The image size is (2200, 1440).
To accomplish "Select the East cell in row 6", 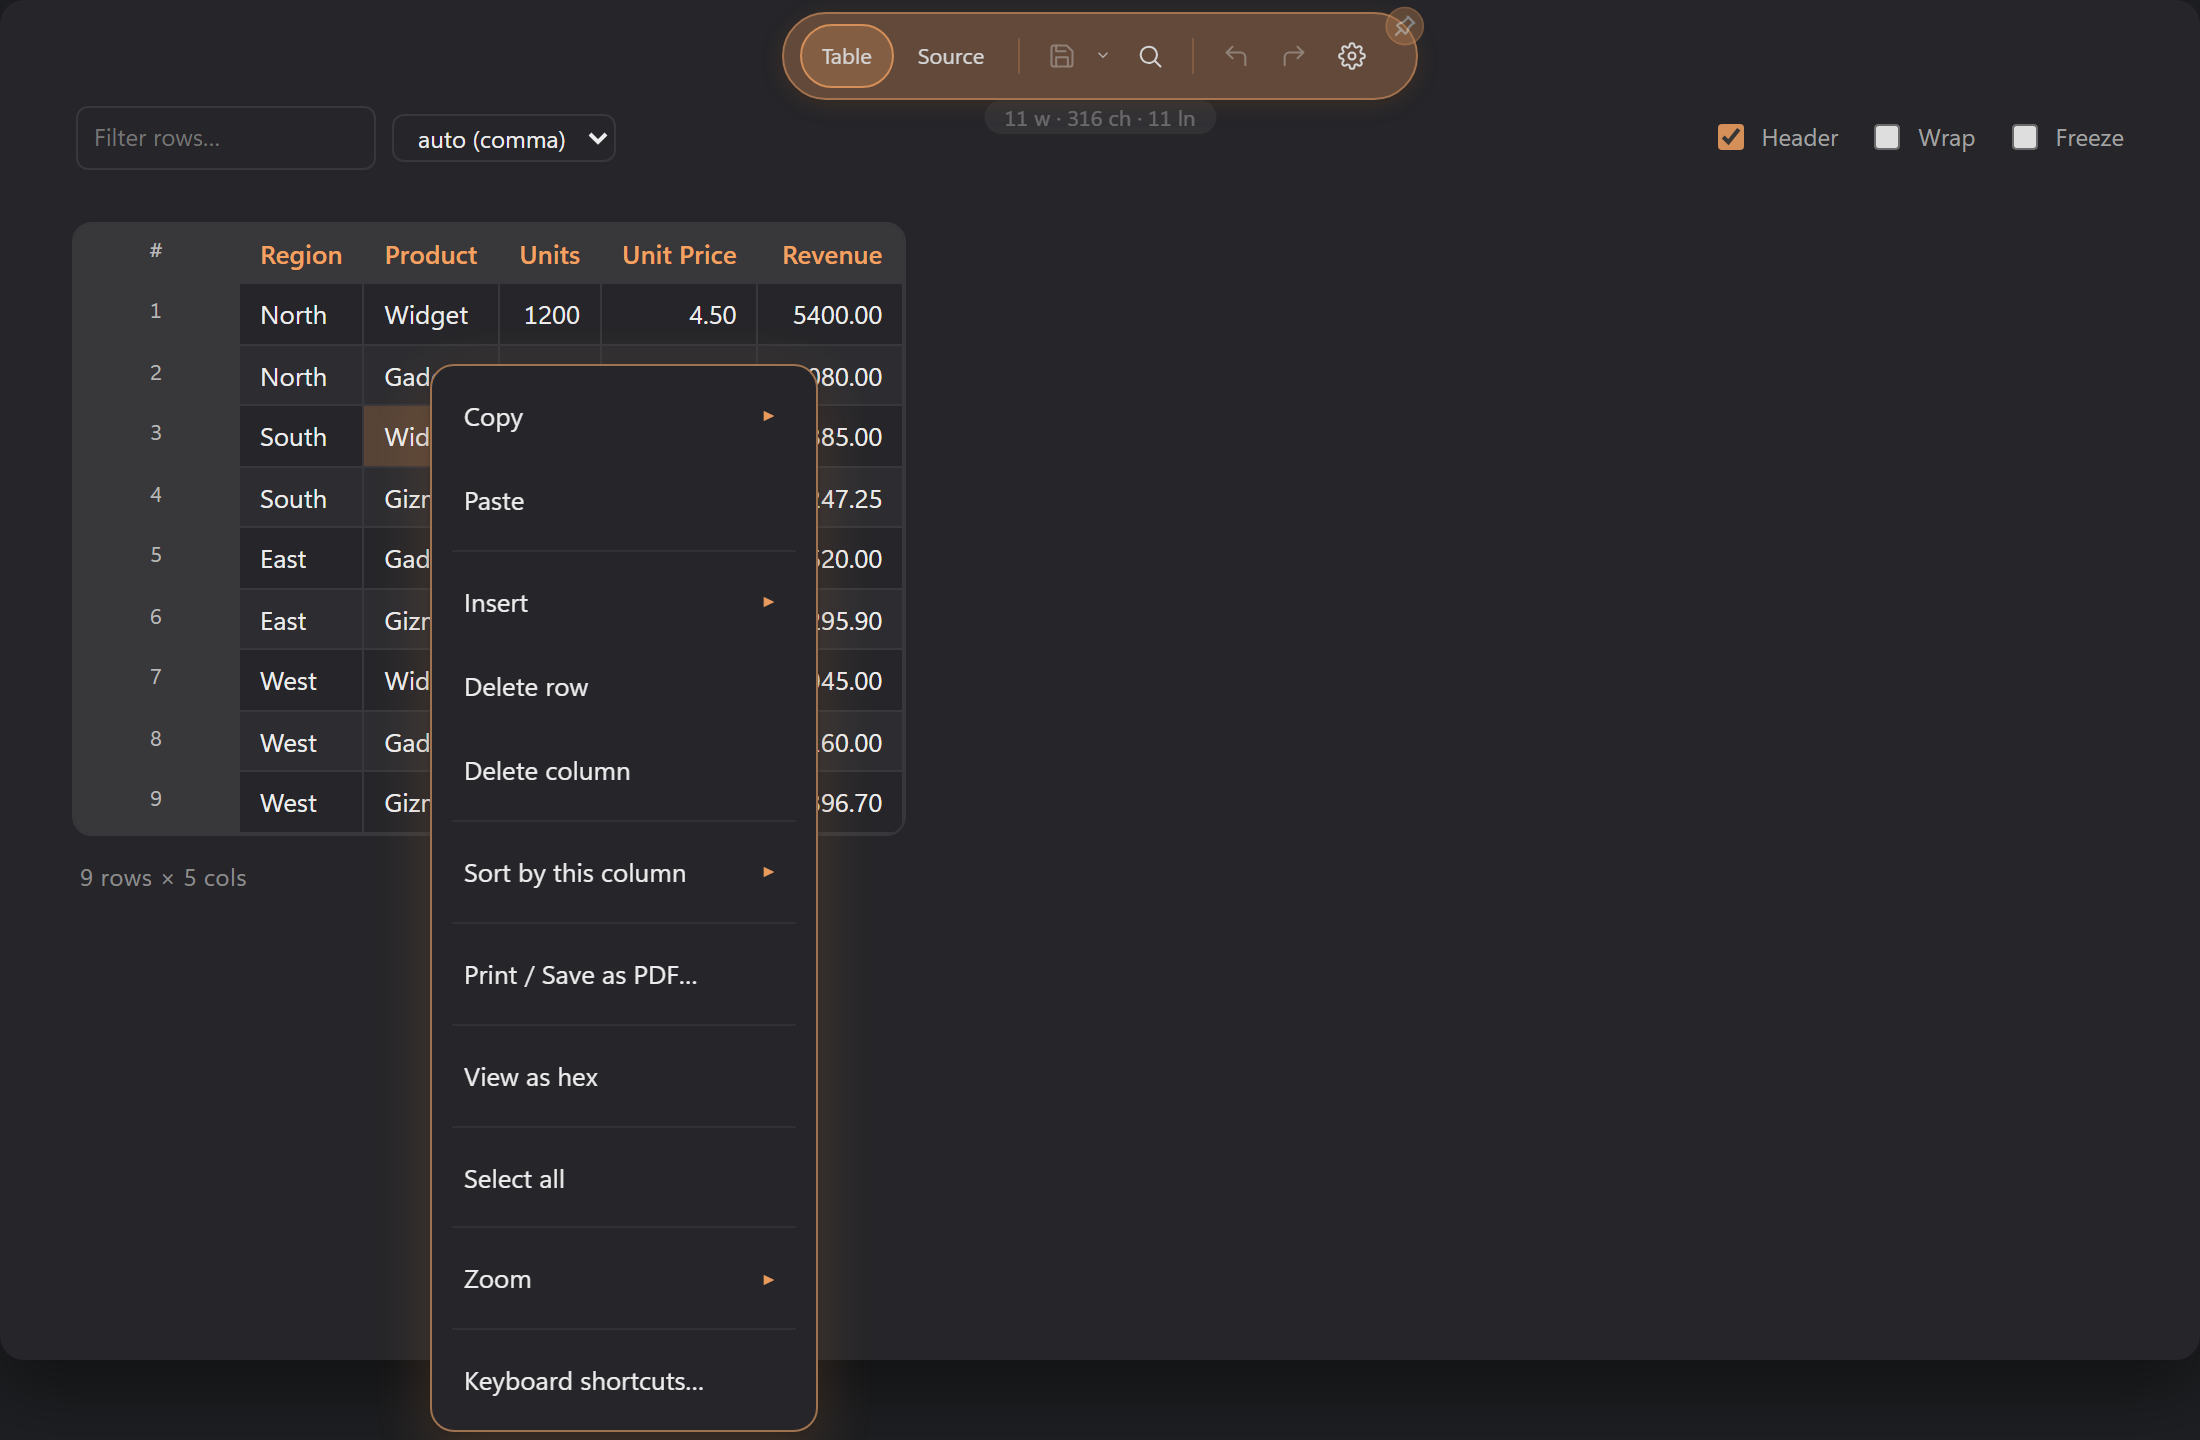I will tap(301, 621).
